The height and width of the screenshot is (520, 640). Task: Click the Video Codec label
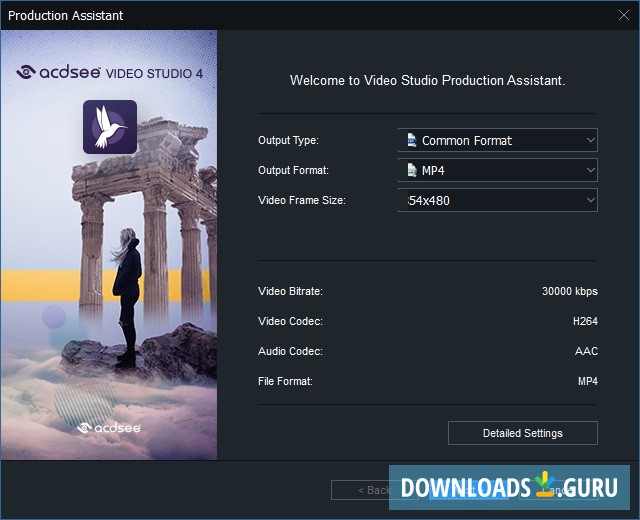(x=290, y=321)
